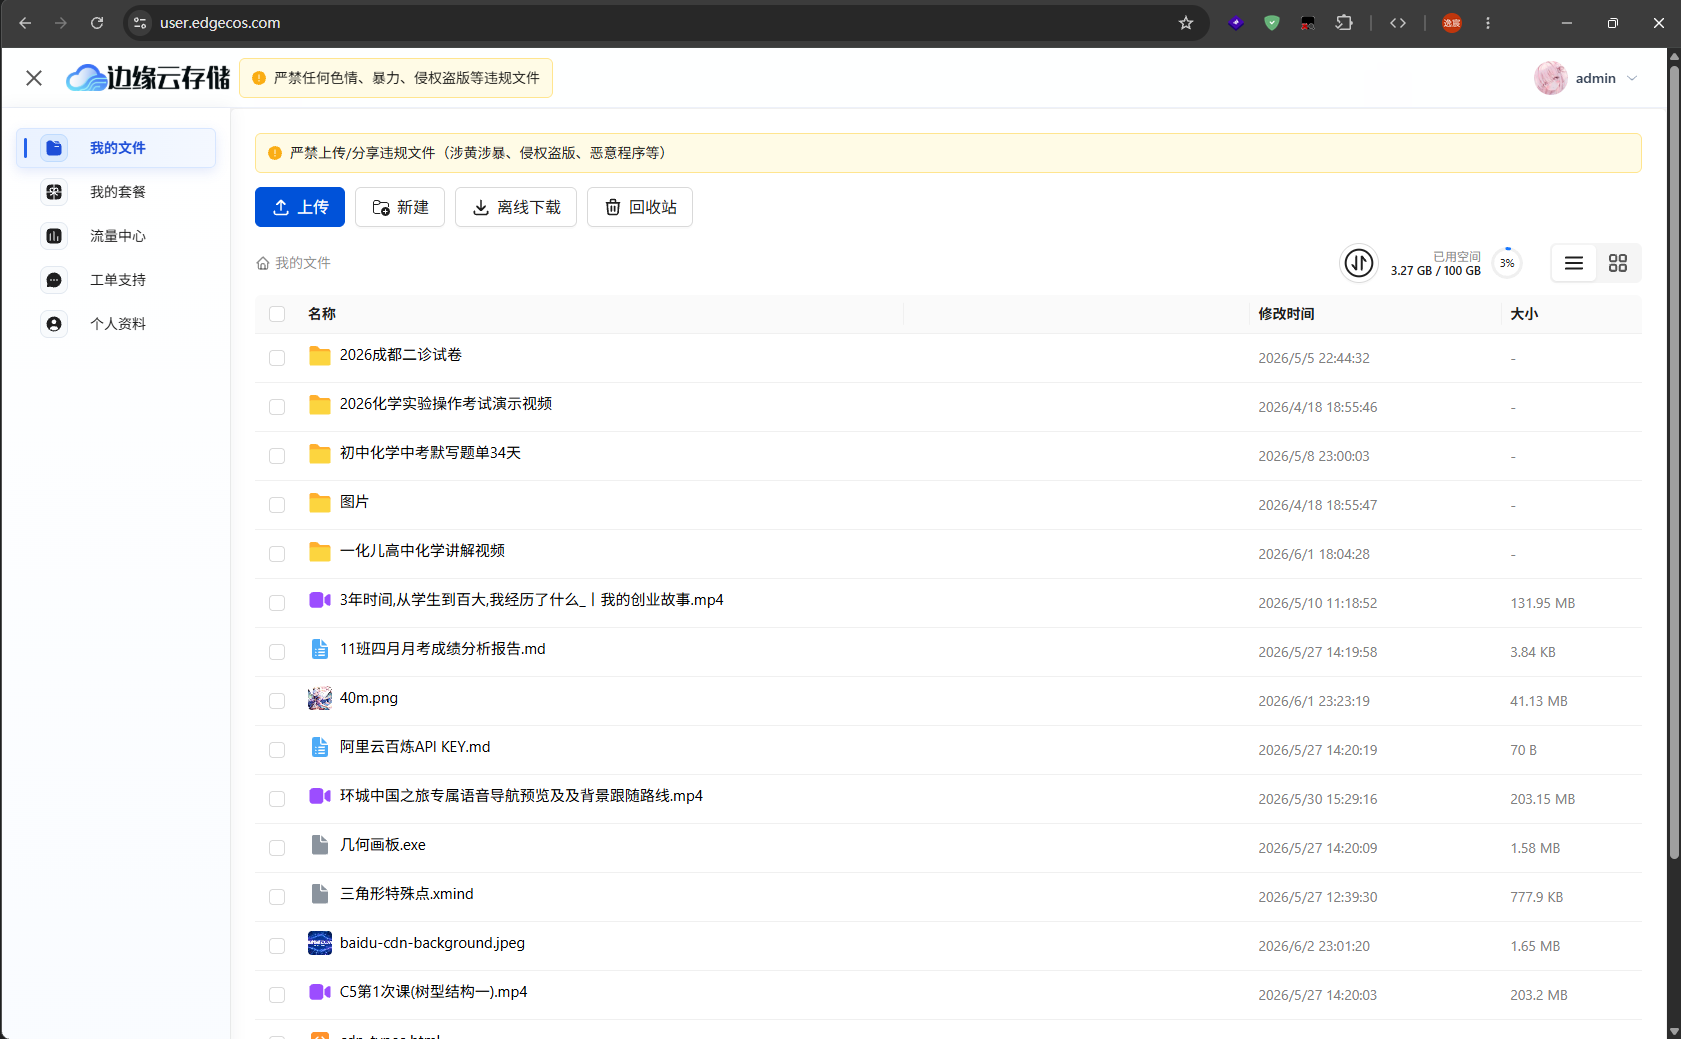Click the 2026成都二诊试卷 folder icon
Image resolution: width=1681 pixels, height=1039 pixels.
(x=320, y=356)
